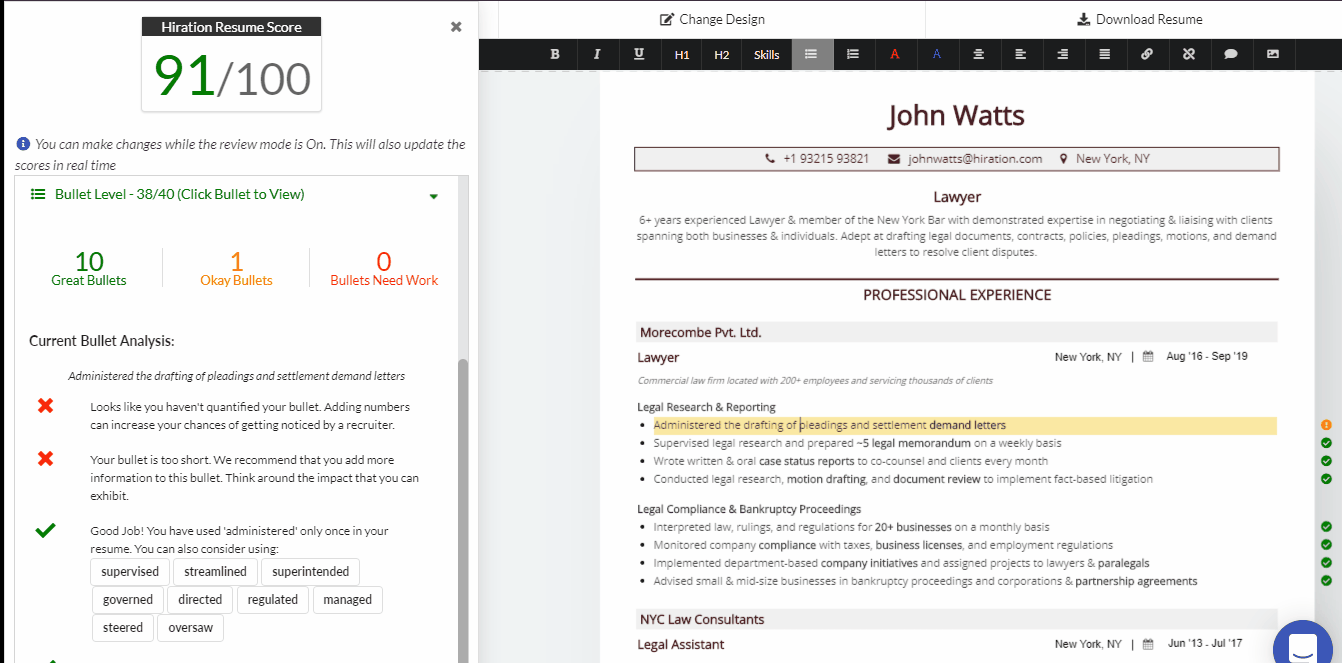This screenshot has height=663, width=1342.
Task: Open the Change Design tab
Action: (x=712, y=19)
